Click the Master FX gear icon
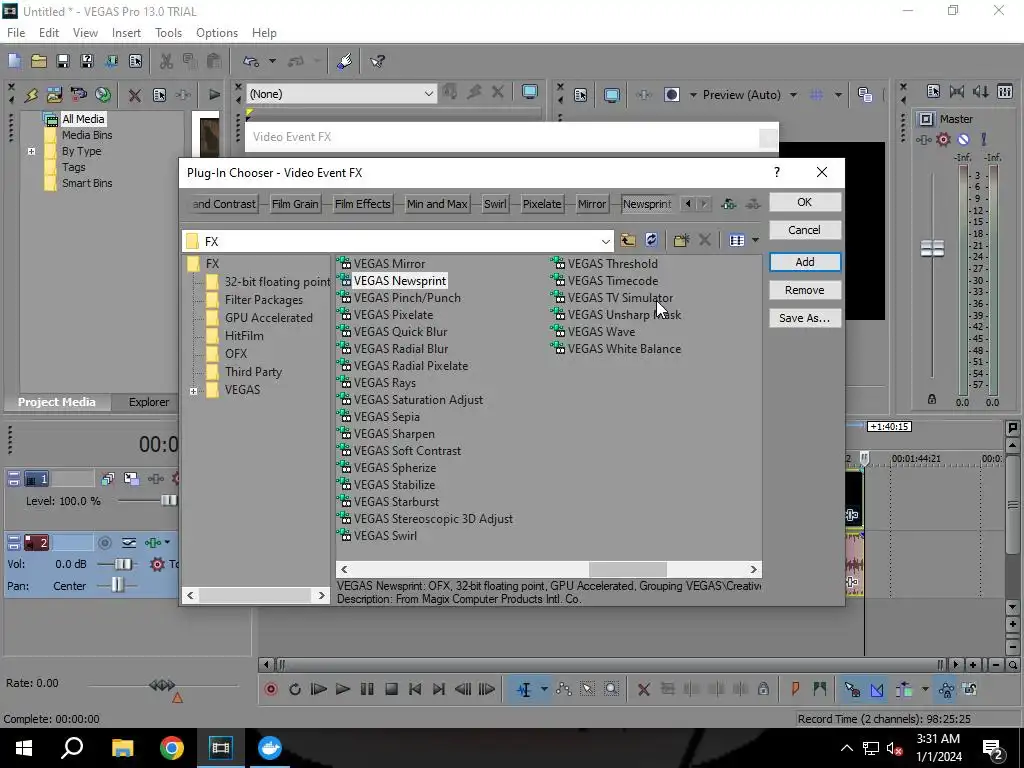This screenshot has width=1024, height=768. click(x=943, y=139)
